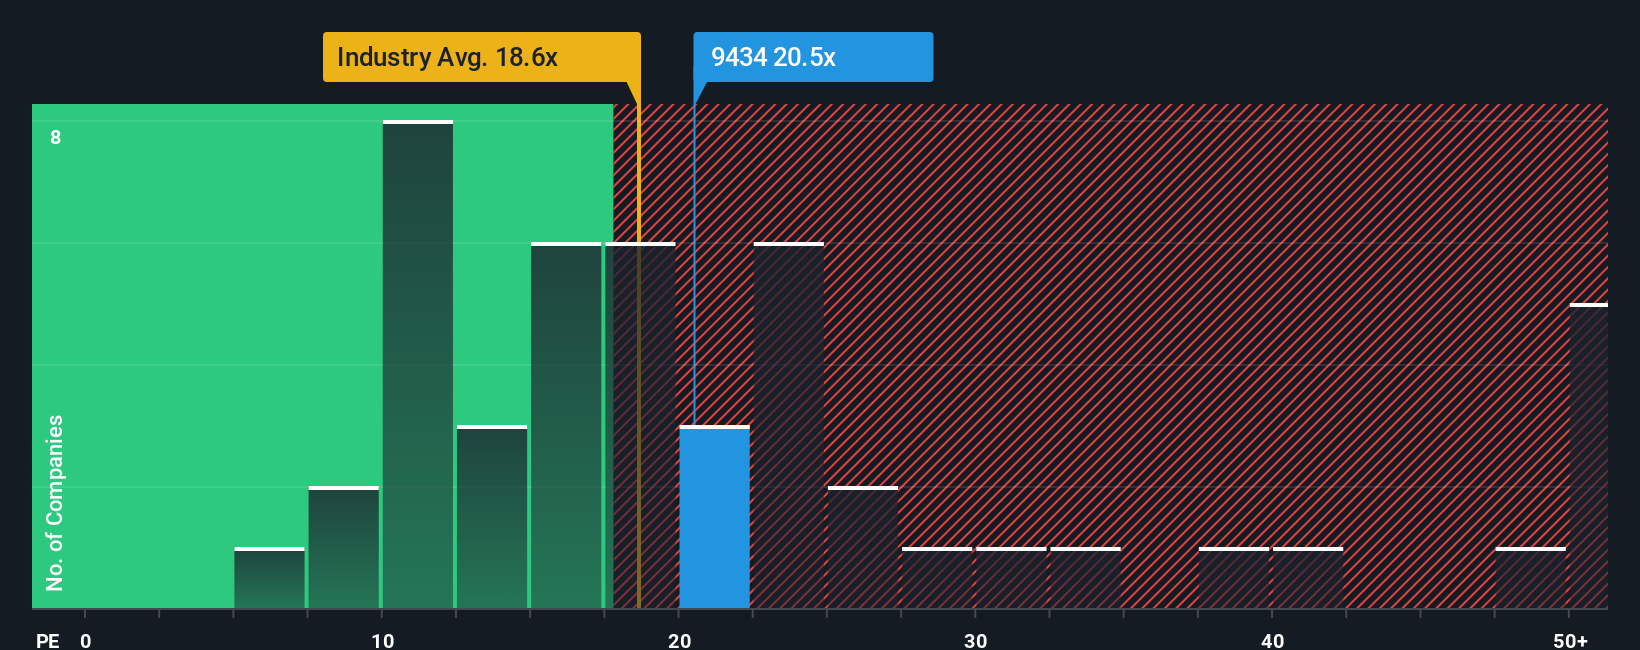The width and height of the screenshot is (1640, 650).
Task: Click the hatched bar between 25 and 27.5
Action: click(863, 547)
